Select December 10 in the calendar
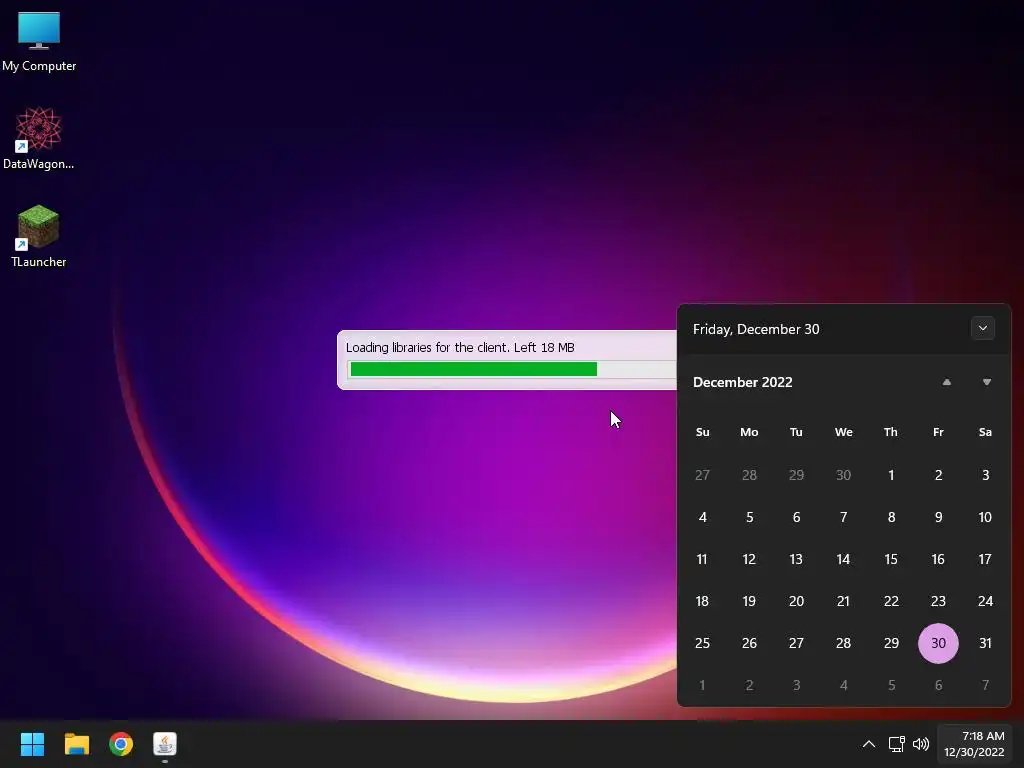The width and height of the screenshot is (1024, 768). (x=985, y=517)
